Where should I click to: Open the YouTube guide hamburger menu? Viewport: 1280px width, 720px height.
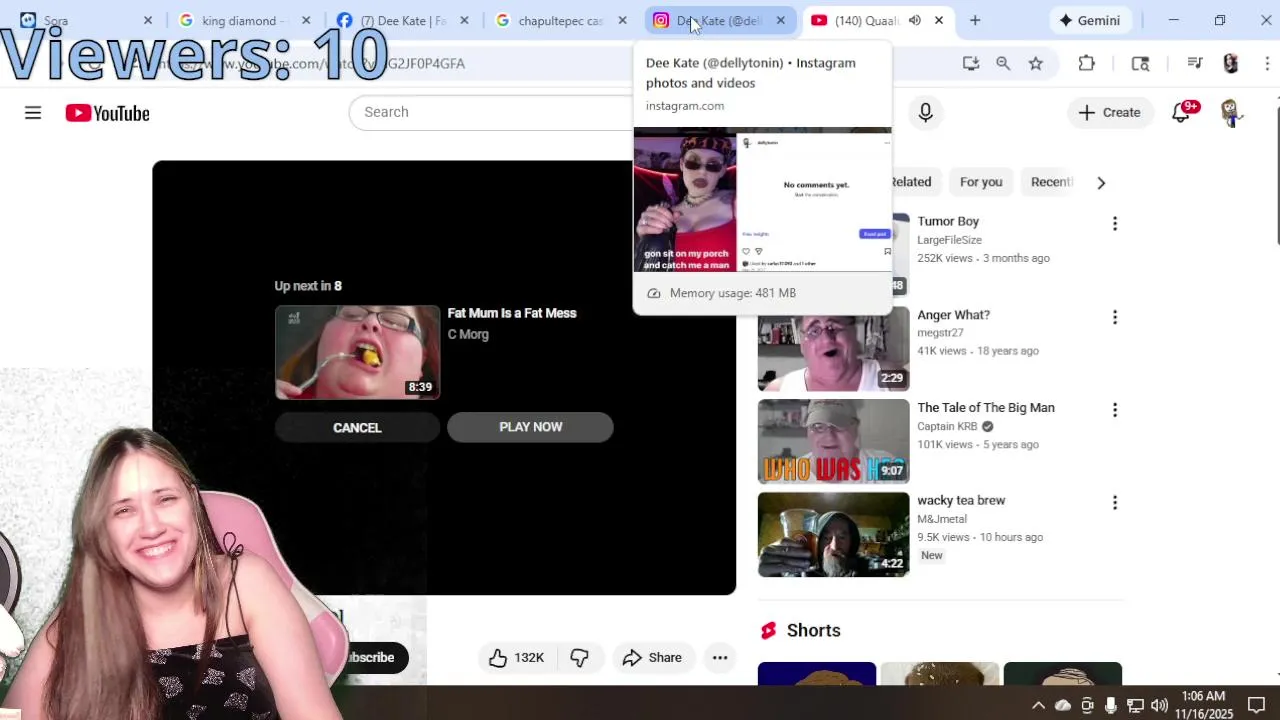point(33,113)
